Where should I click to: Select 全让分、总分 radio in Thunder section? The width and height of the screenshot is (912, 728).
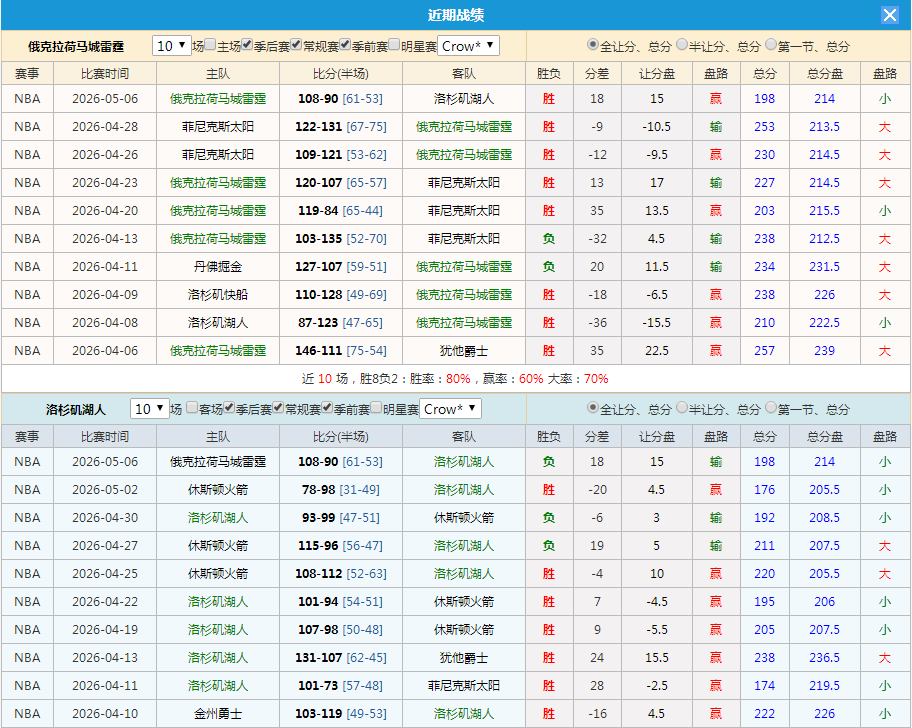point(593,45)
